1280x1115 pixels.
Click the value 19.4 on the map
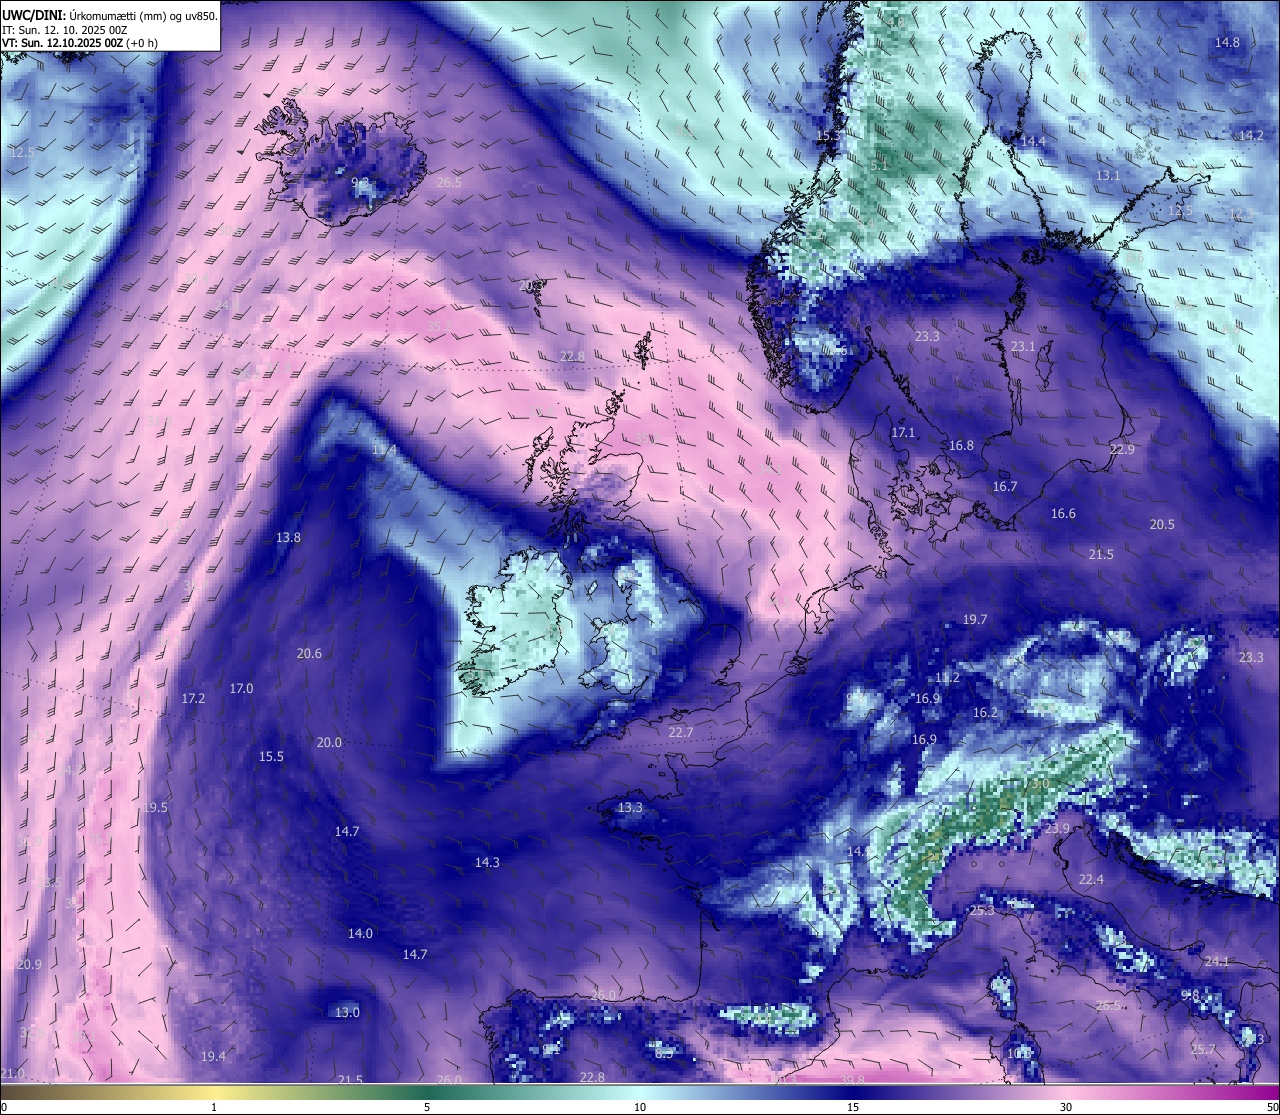[213, 1057]
